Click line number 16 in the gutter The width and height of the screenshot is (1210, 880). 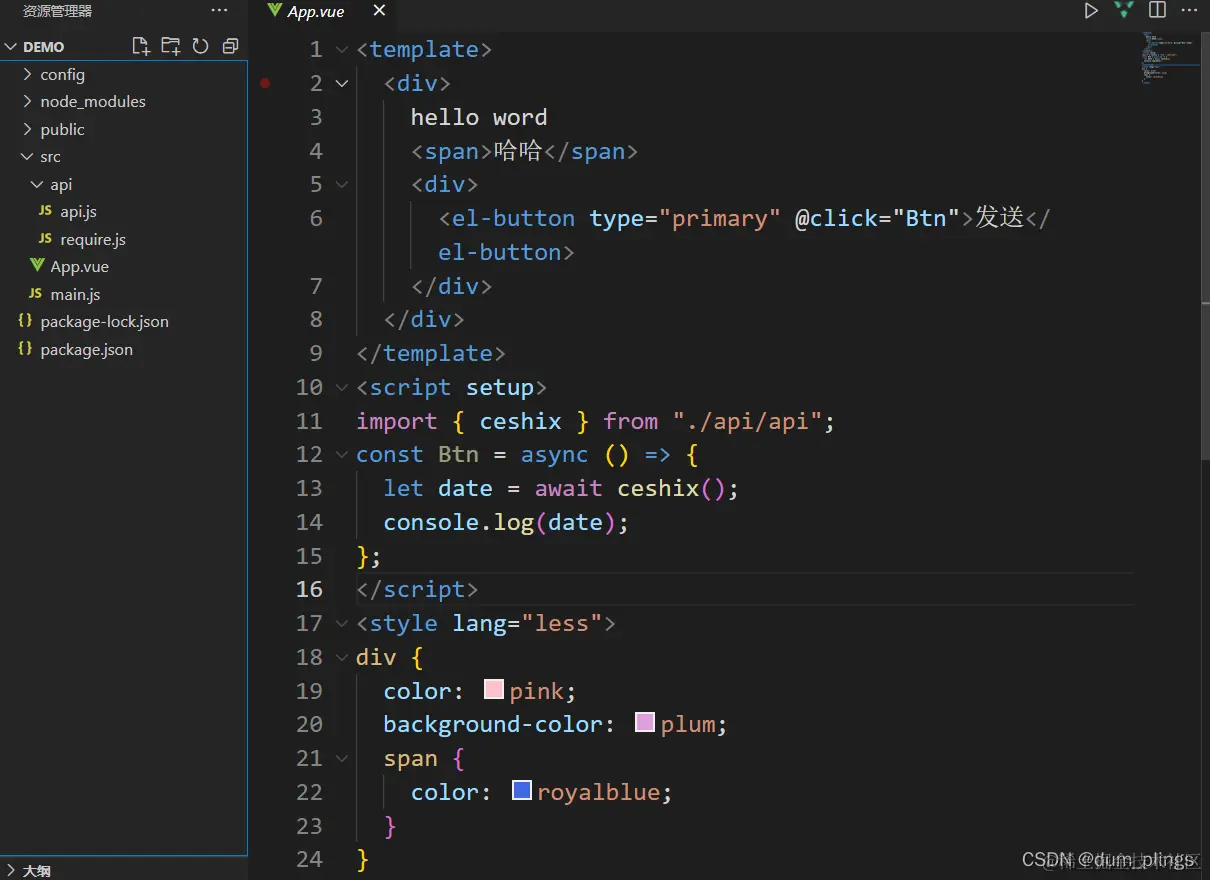pos(310,589)
